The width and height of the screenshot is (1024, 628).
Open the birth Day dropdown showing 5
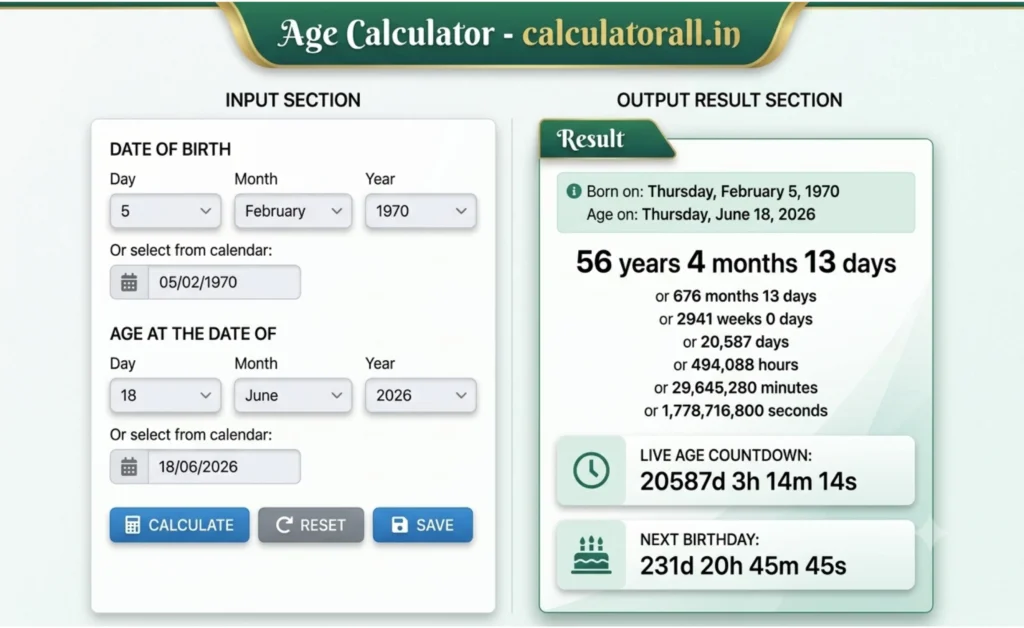(x=165, y=211)
